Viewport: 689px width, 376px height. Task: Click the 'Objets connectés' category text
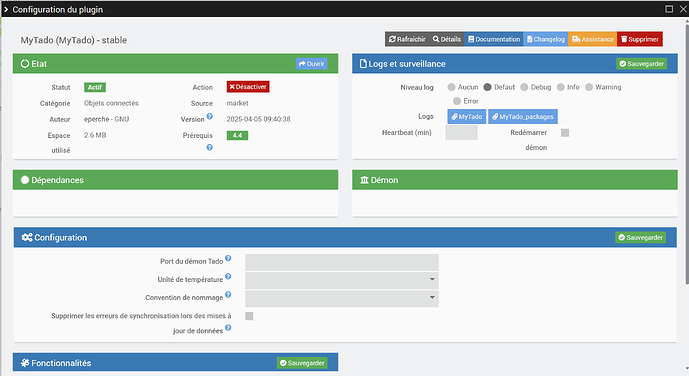pyautogui.click(x=111, y=103)
